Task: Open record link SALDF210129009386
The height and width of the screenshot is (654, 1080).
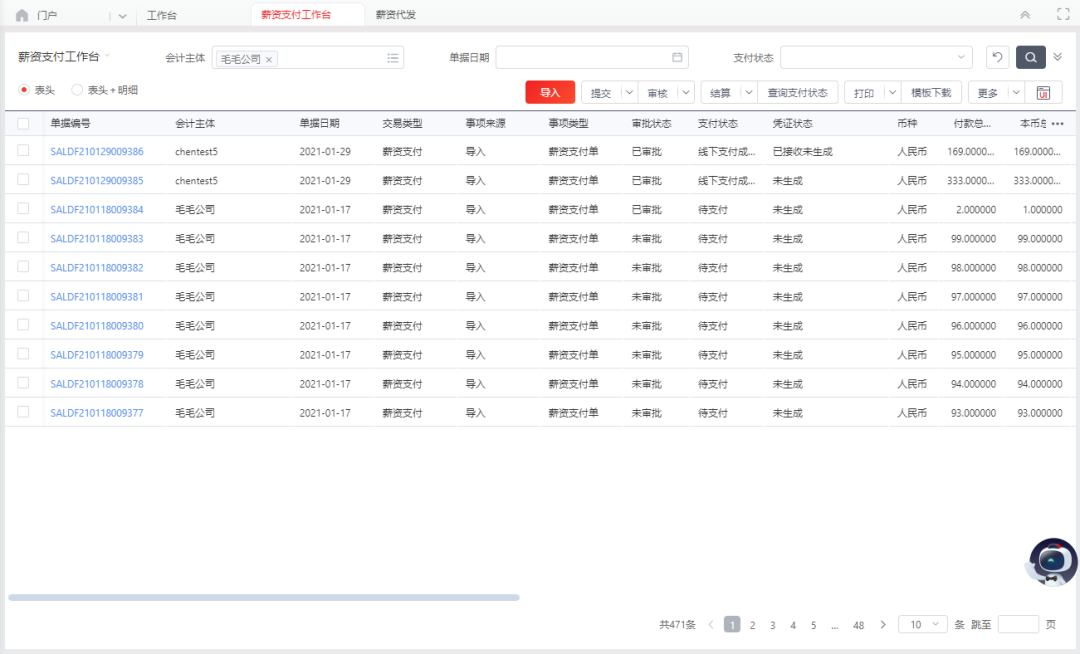Action: pos(98,152)
